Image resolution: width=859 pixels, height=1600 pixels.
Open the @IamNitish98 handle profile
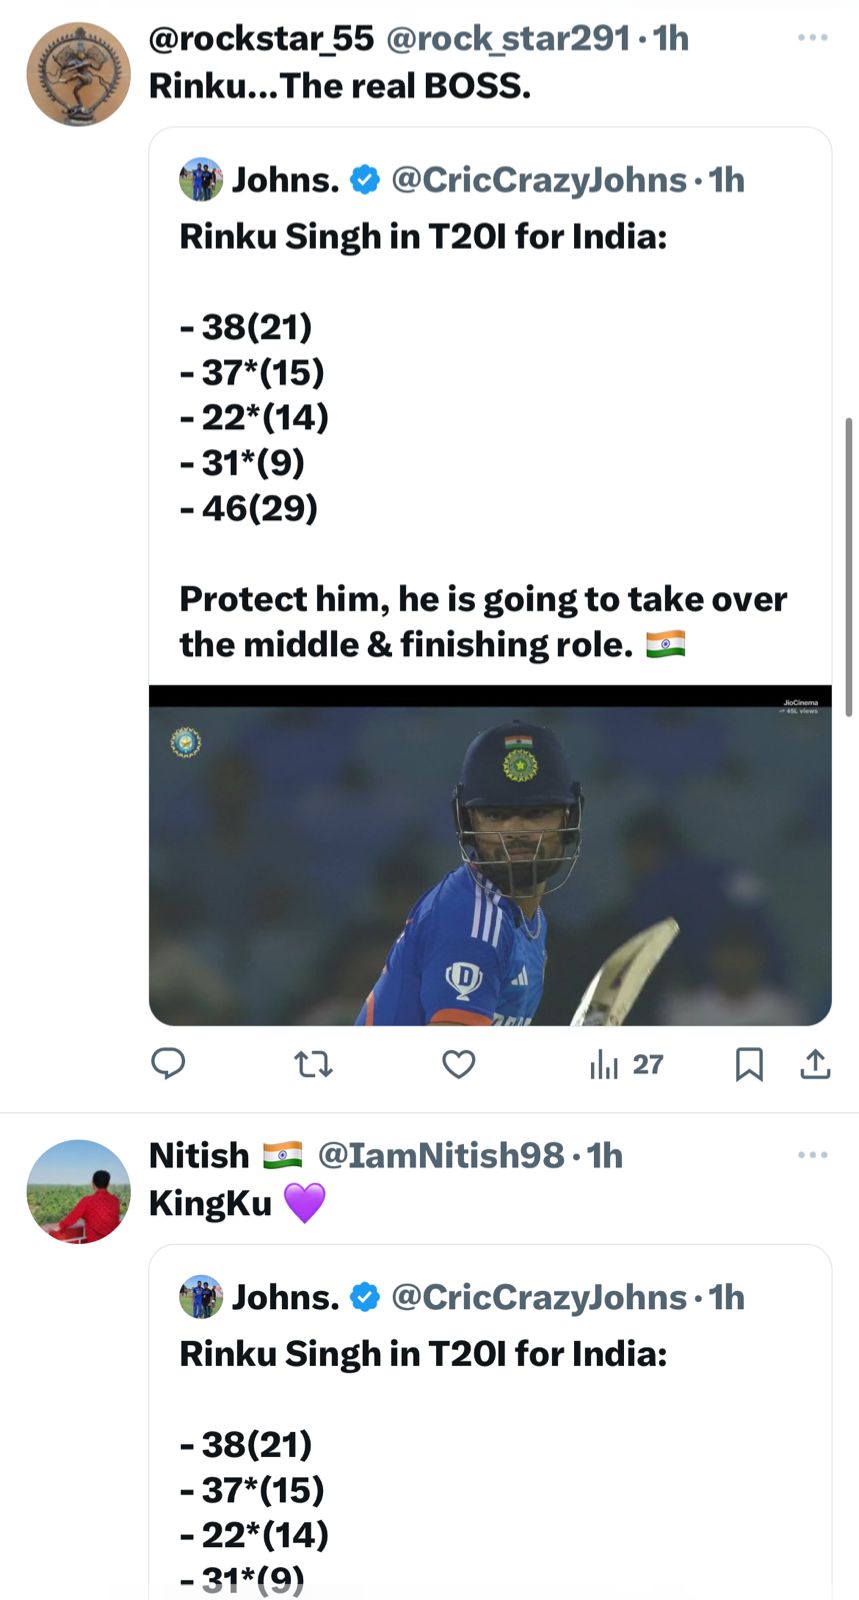pos(441,1155)
